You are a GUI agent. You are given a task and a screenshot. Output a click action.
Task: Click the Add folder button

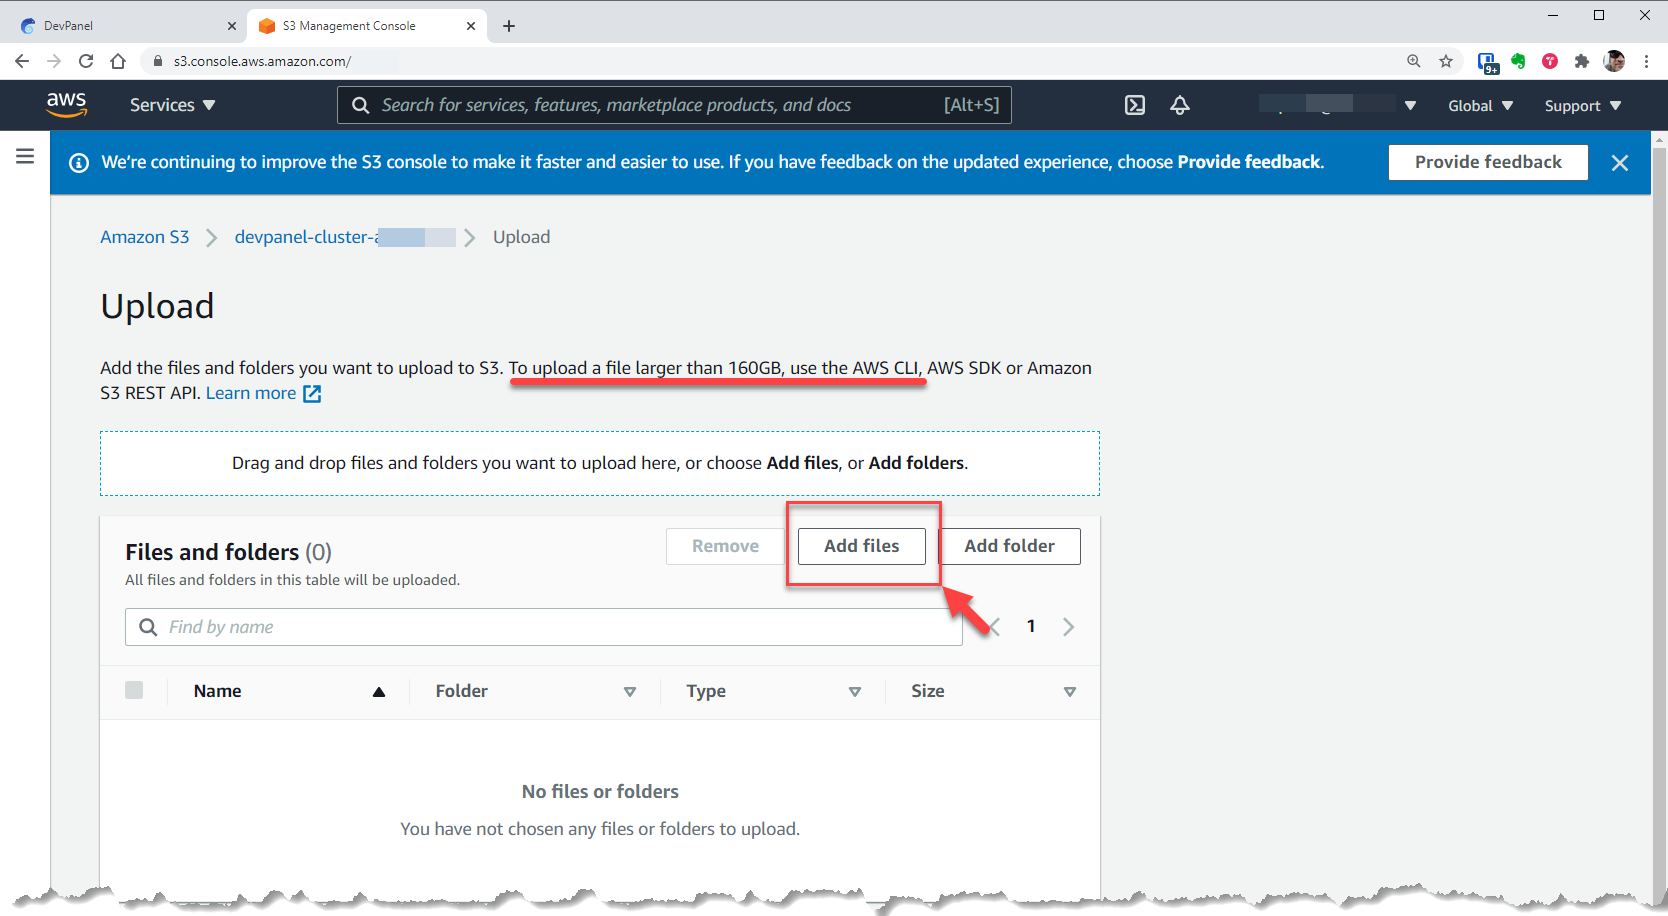coord(1009,546)
